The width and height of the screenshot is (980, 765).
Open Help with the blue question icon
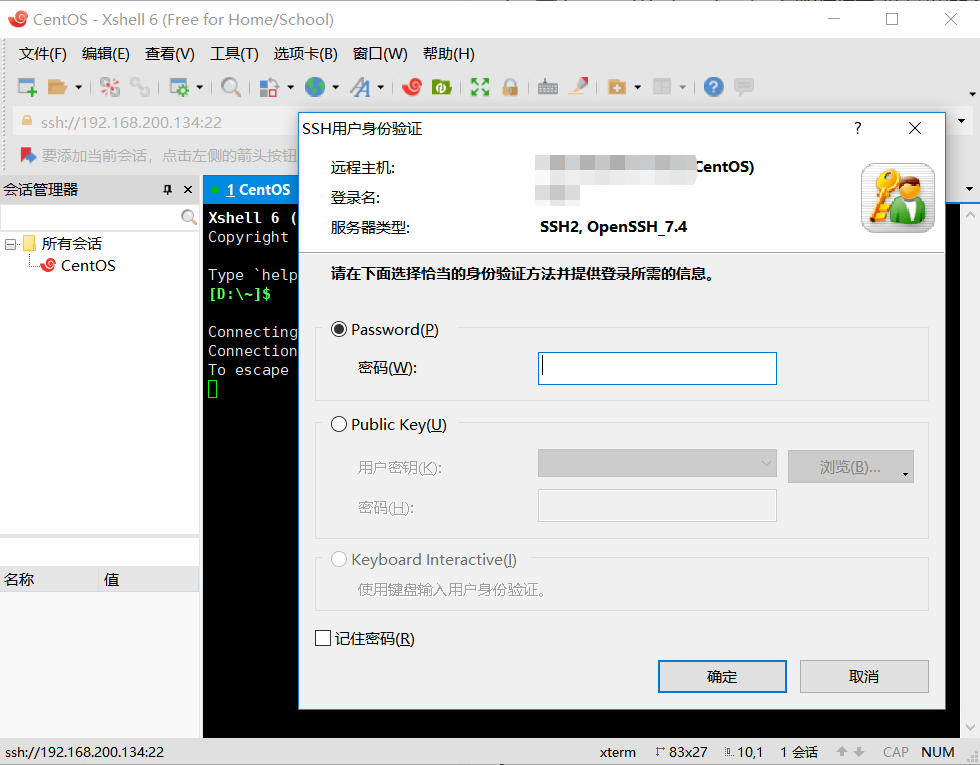pyautogui.click(x=714, y=87)
